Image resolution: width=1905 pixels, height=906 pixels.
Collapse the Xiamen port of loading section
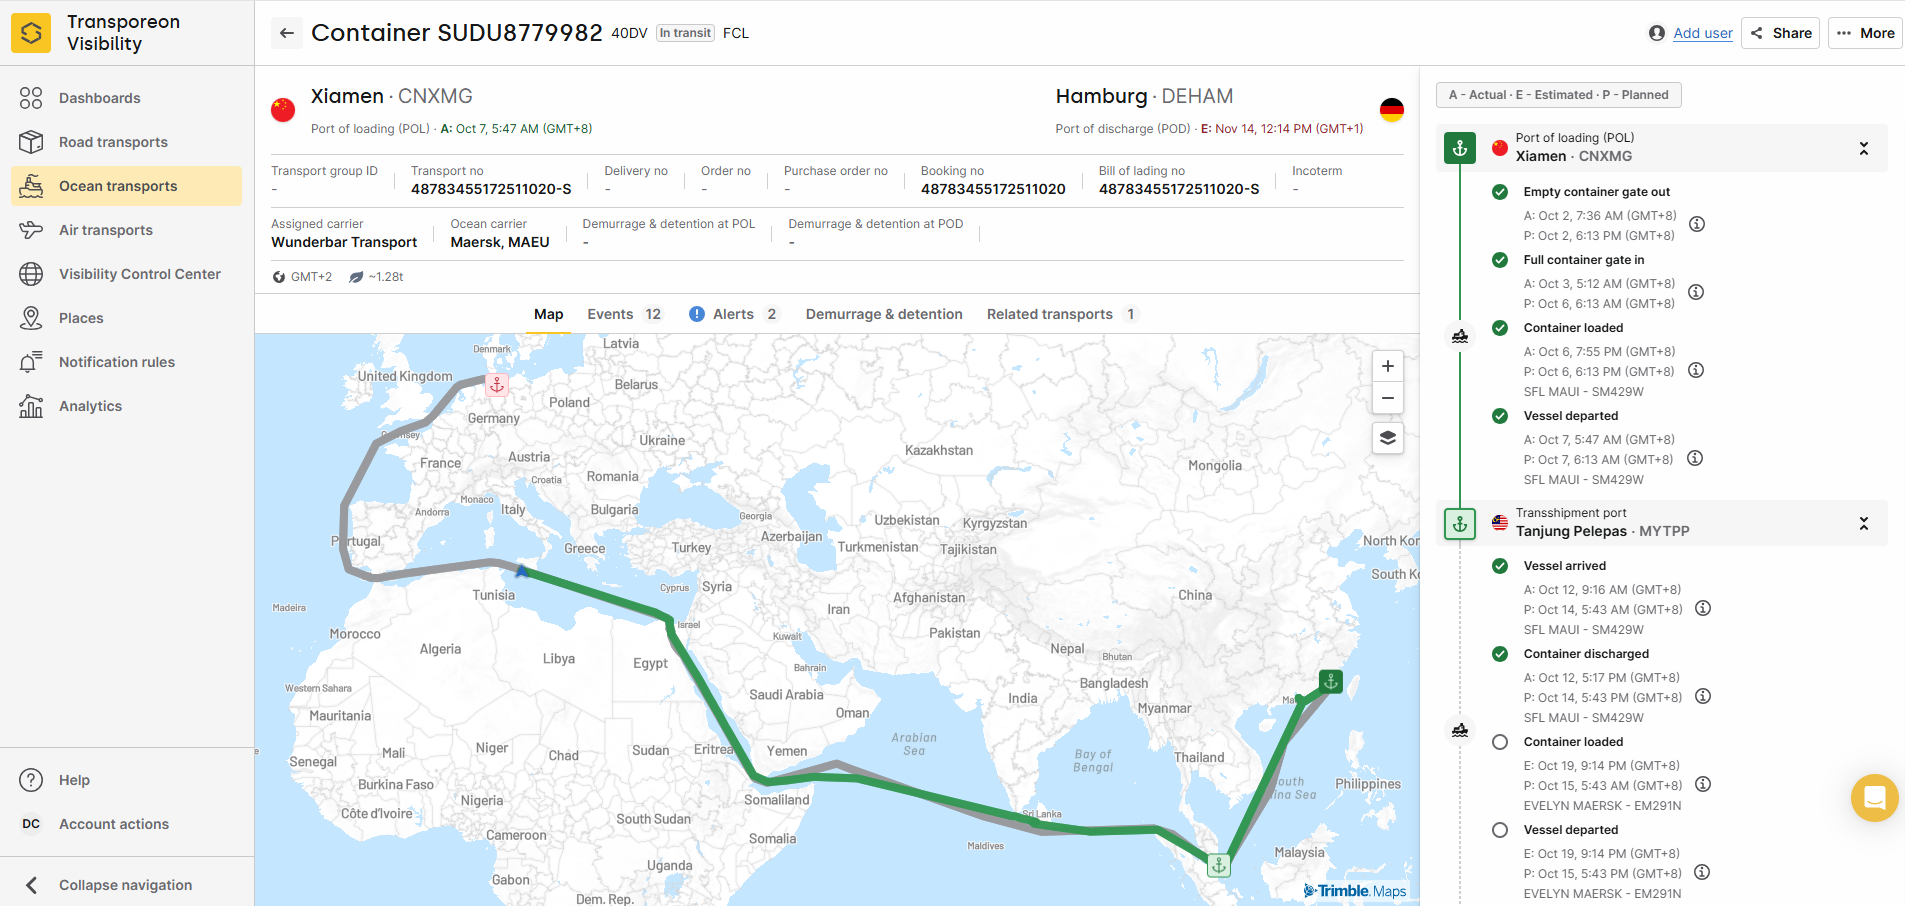1864,148
